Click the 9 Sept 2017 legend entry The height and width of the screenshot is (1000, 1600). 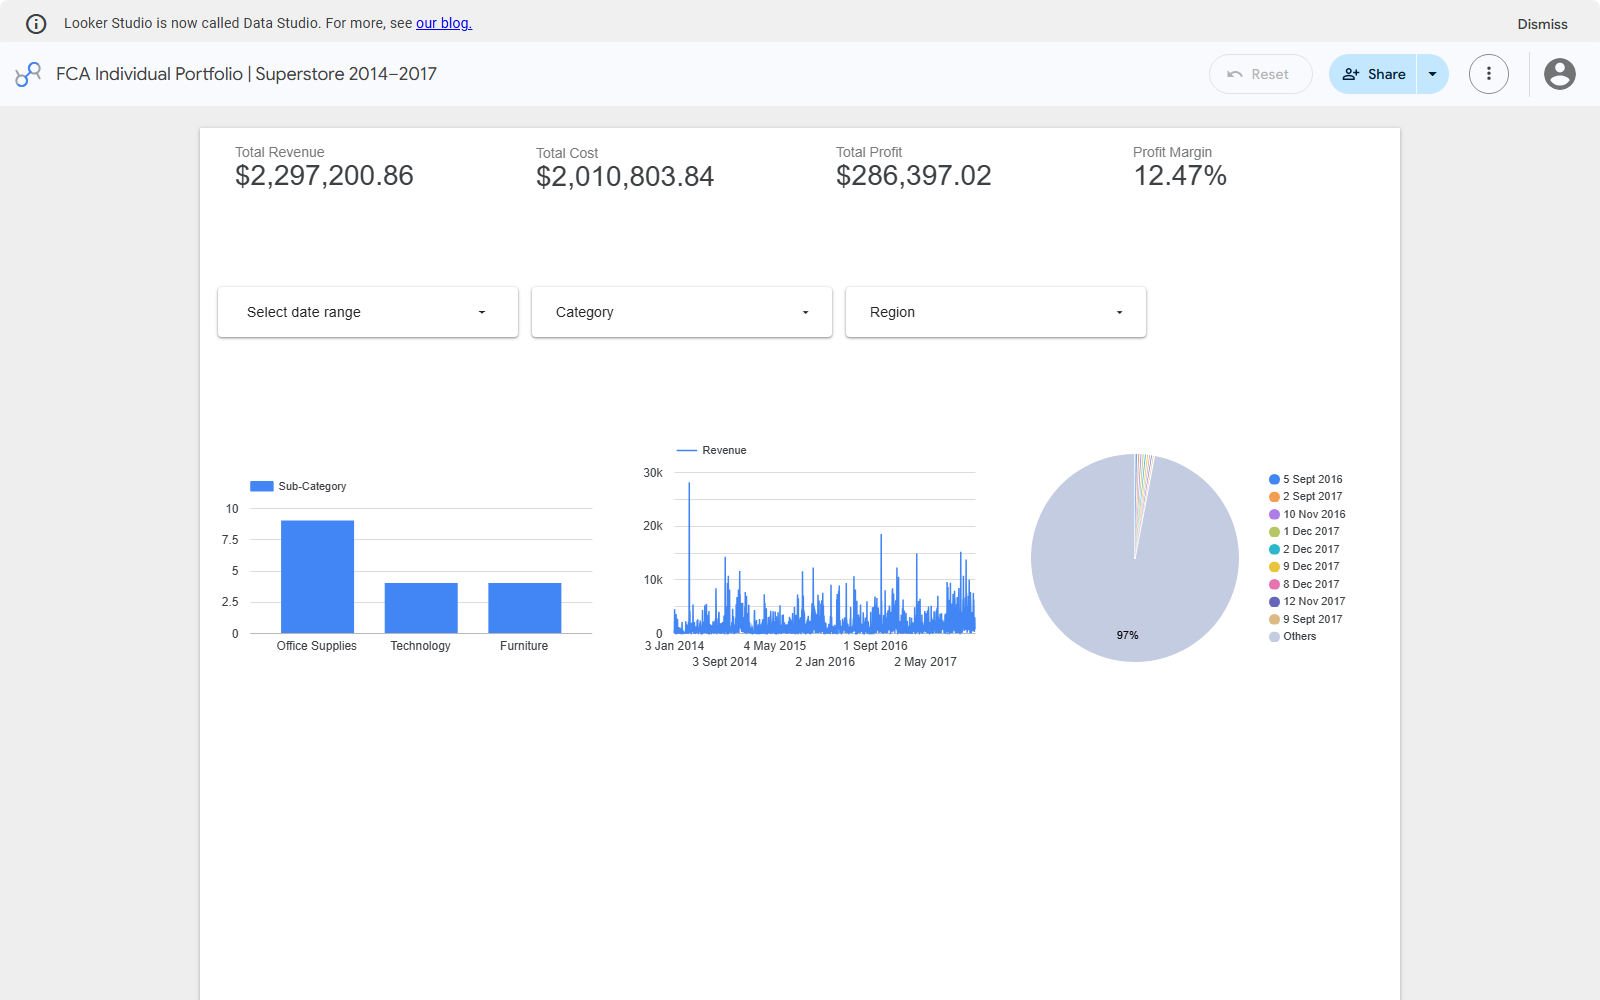click(1306, 619)
